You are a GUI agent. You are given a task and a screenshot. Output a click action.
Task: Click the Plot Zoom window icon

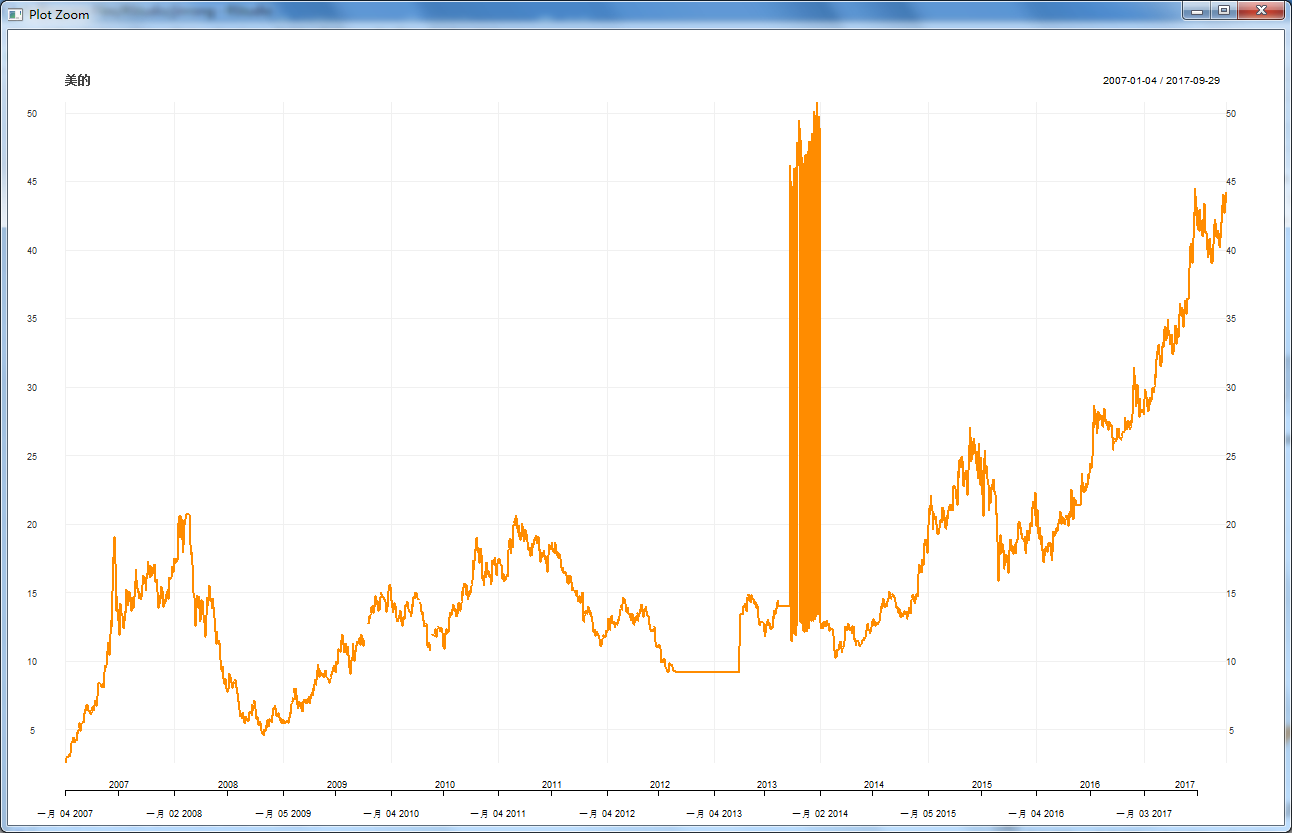15,14
